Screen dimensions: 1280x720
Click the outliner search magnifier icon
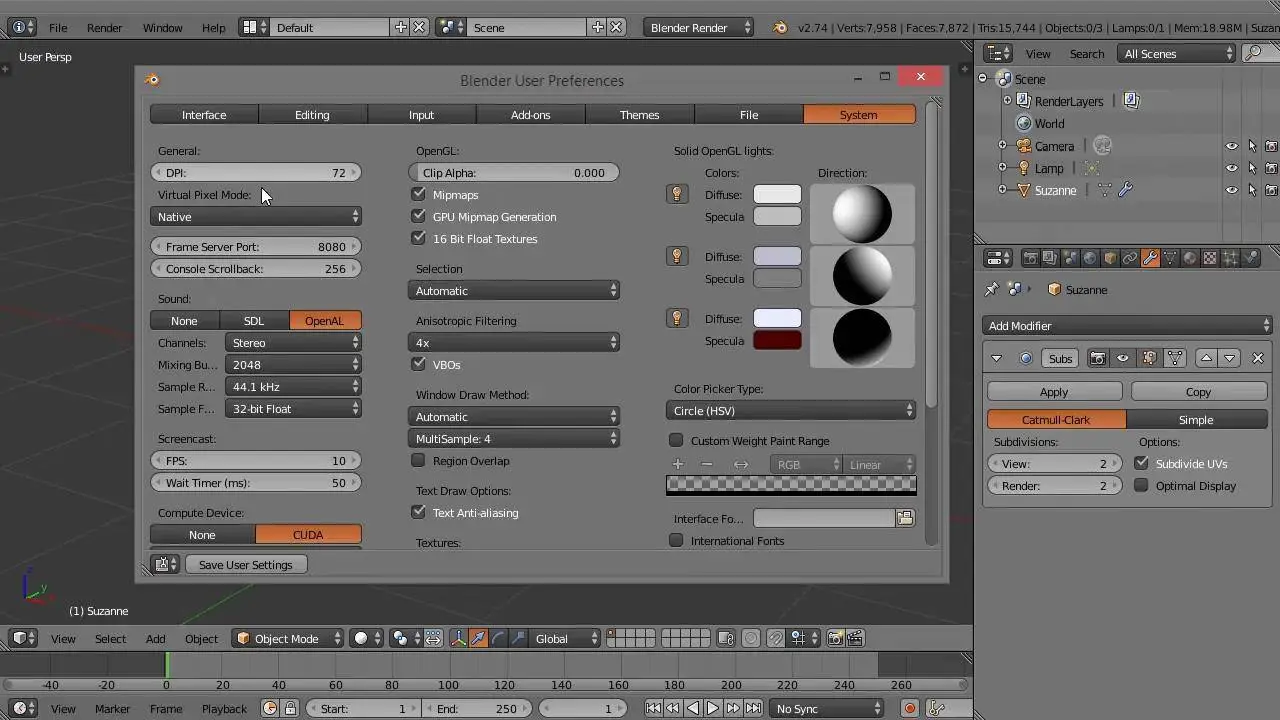[x=1254, y=54]
